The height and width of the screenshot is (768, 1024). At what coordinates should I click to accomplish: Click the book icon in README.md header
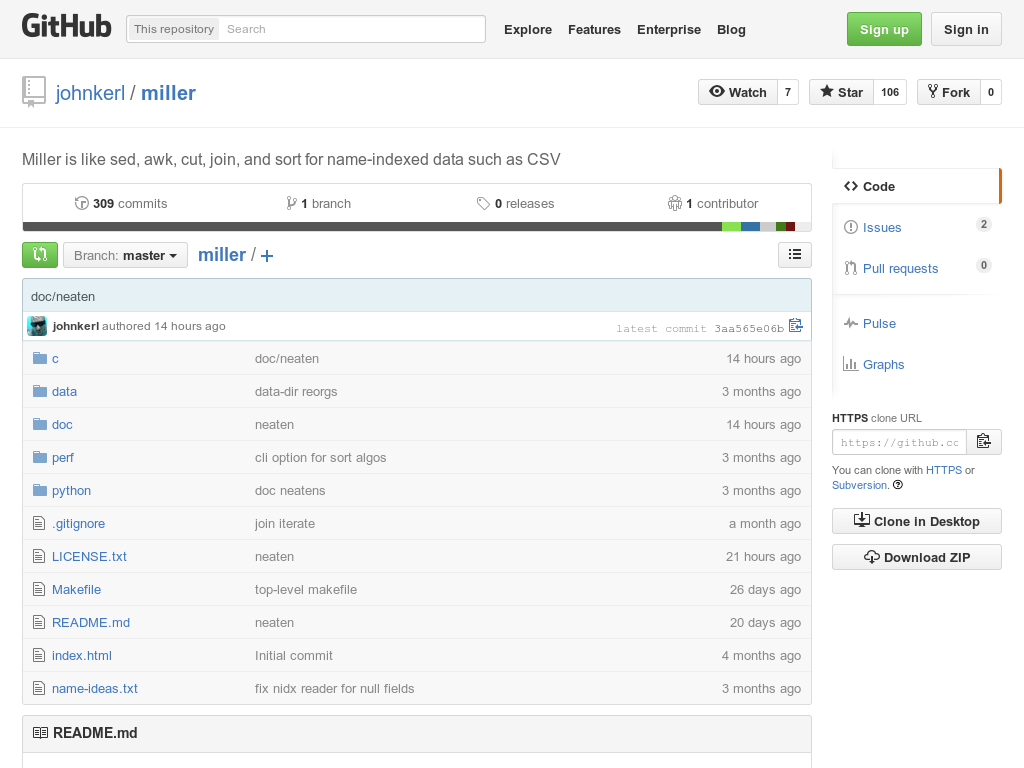[40, 733]
